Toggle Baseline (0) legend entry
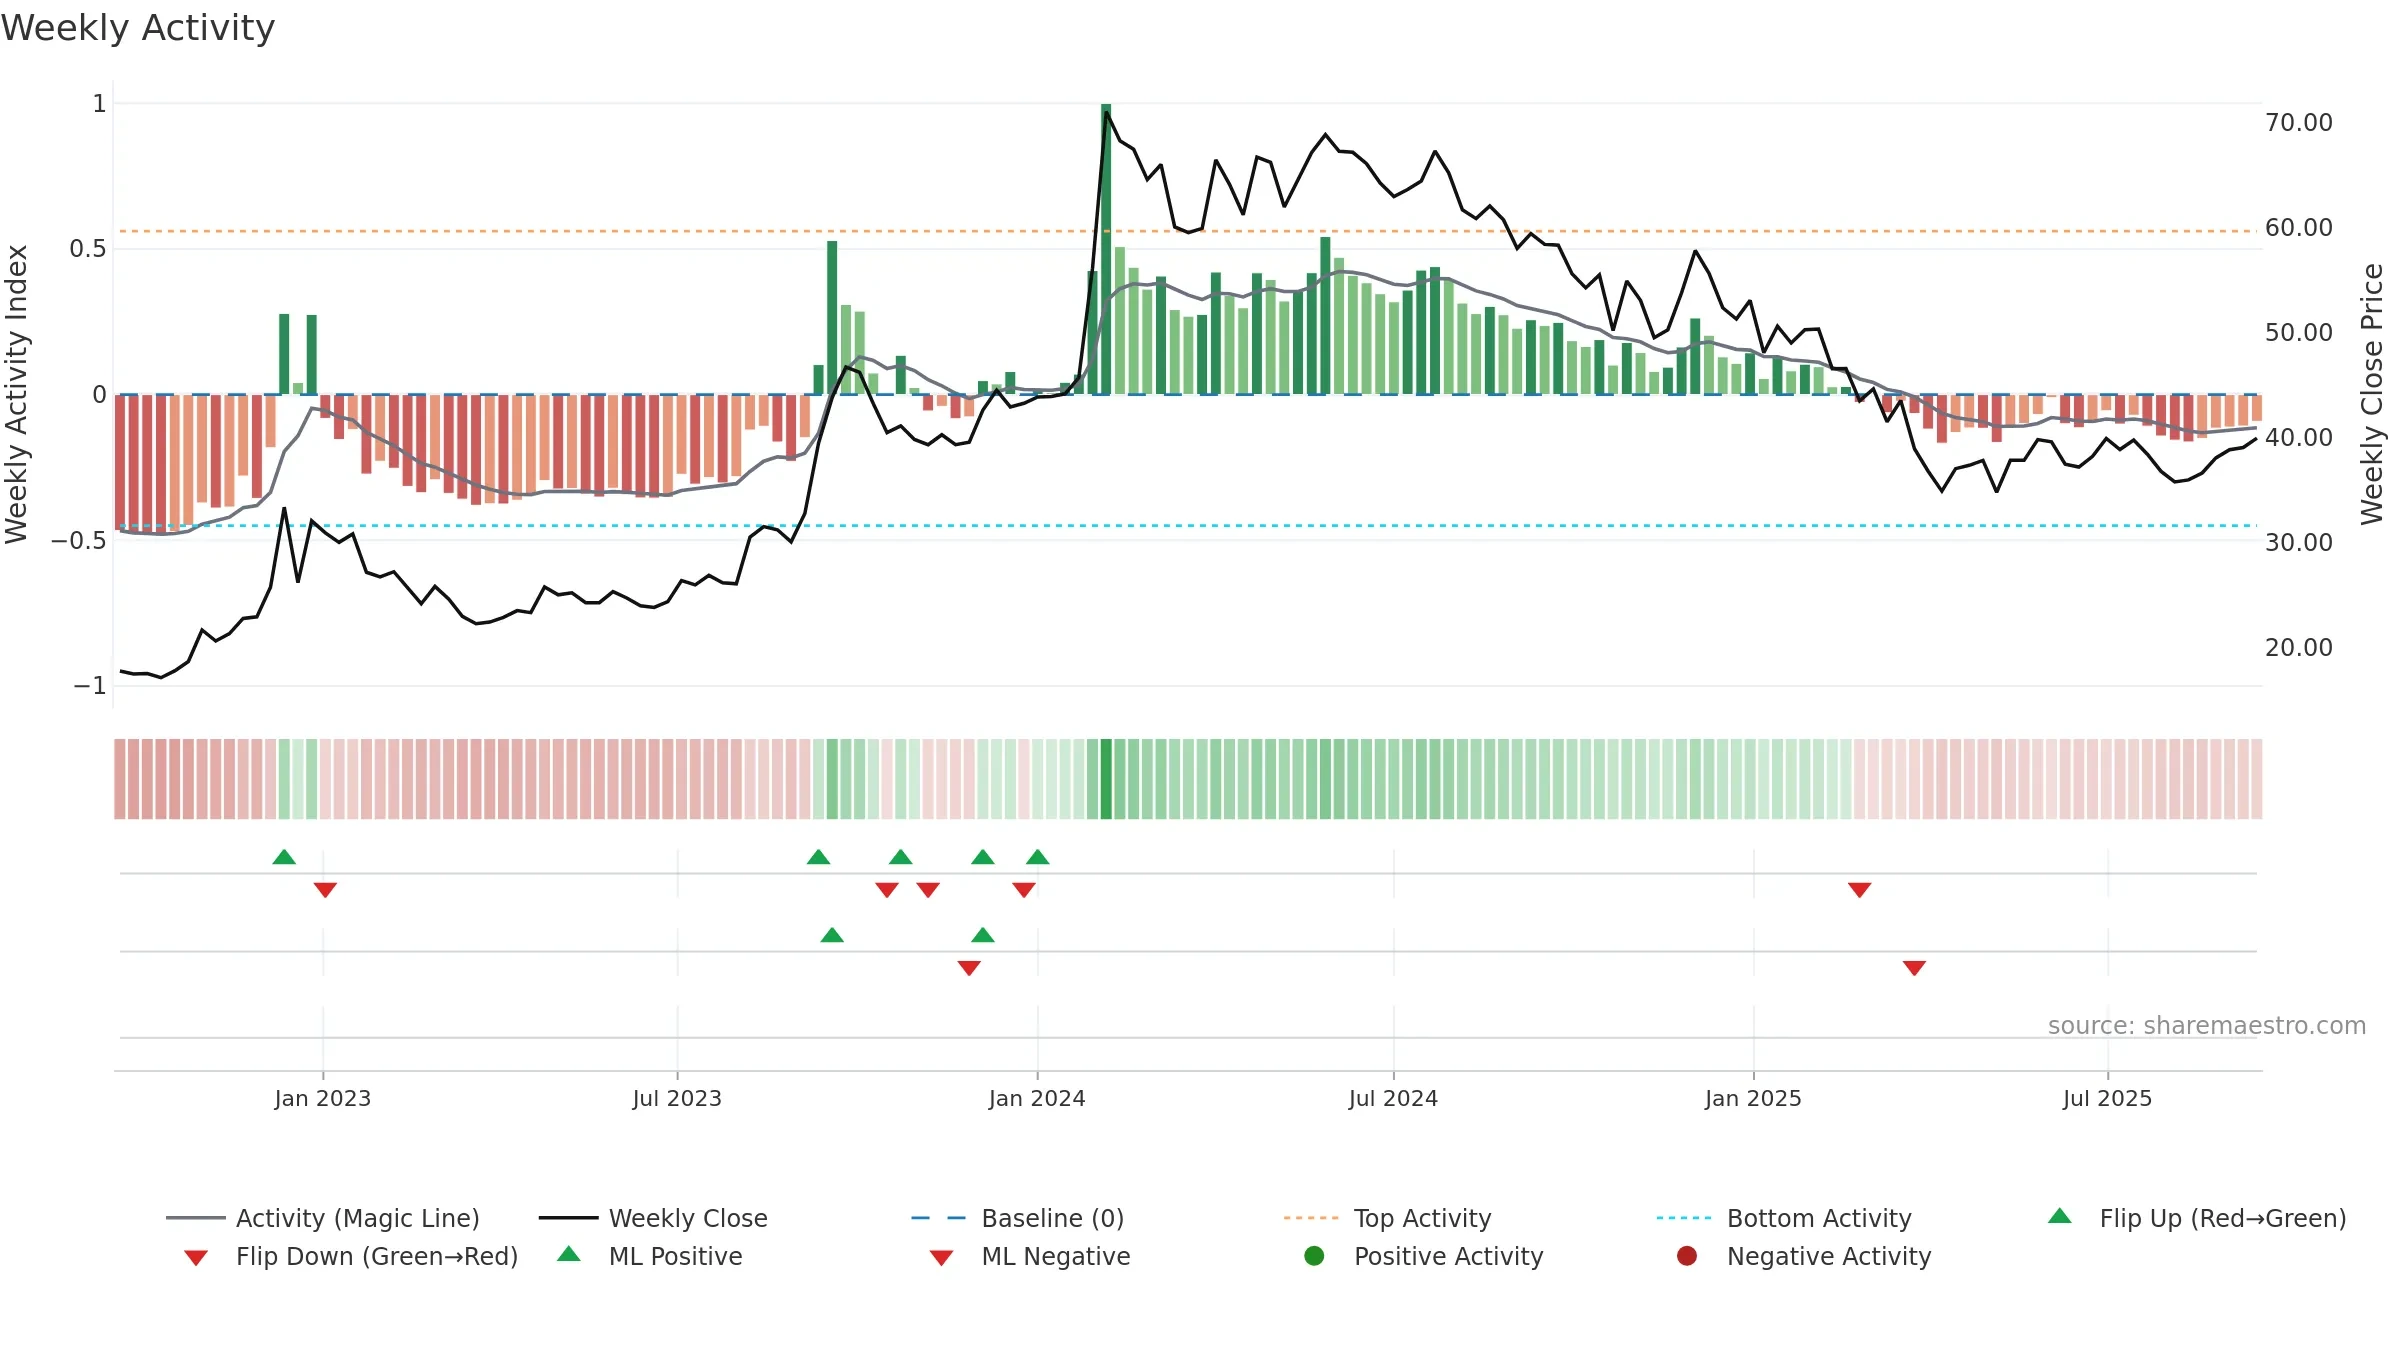The width and height of the screenshot is (2400, 1350). tap(1018, 1218)
